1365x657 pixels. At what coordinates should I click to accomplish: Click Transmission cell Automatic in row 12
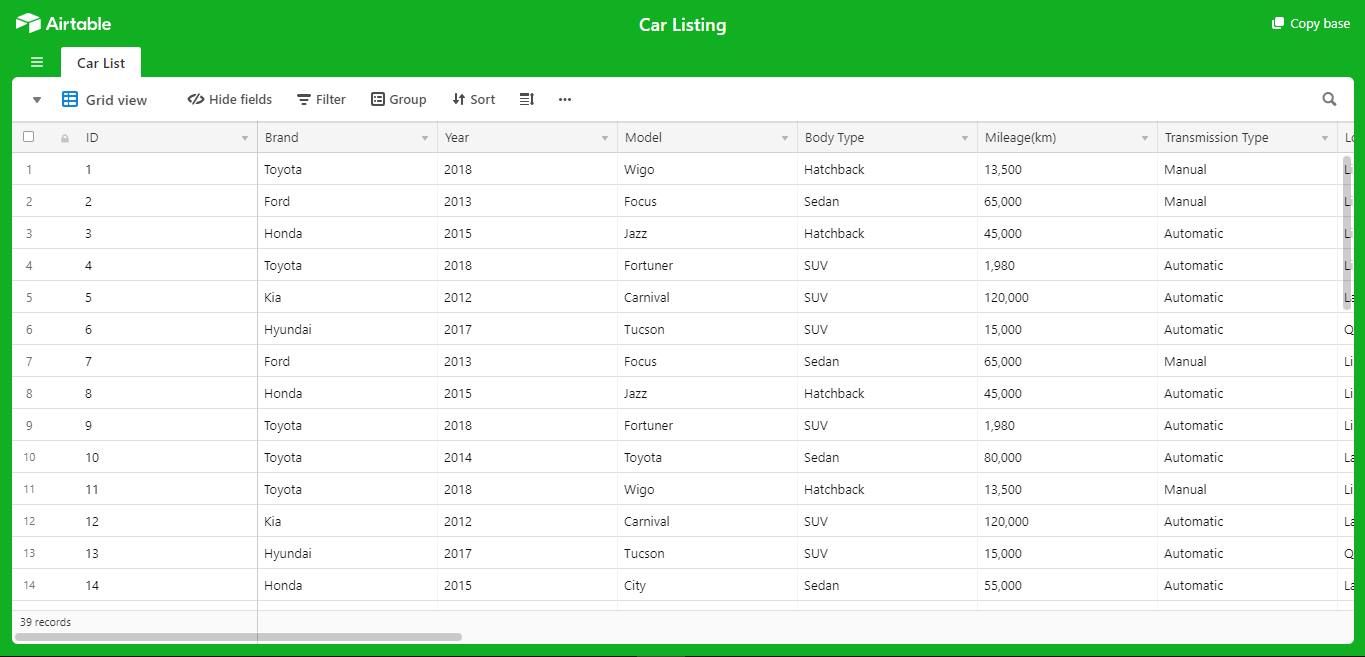coord(1248,521)
